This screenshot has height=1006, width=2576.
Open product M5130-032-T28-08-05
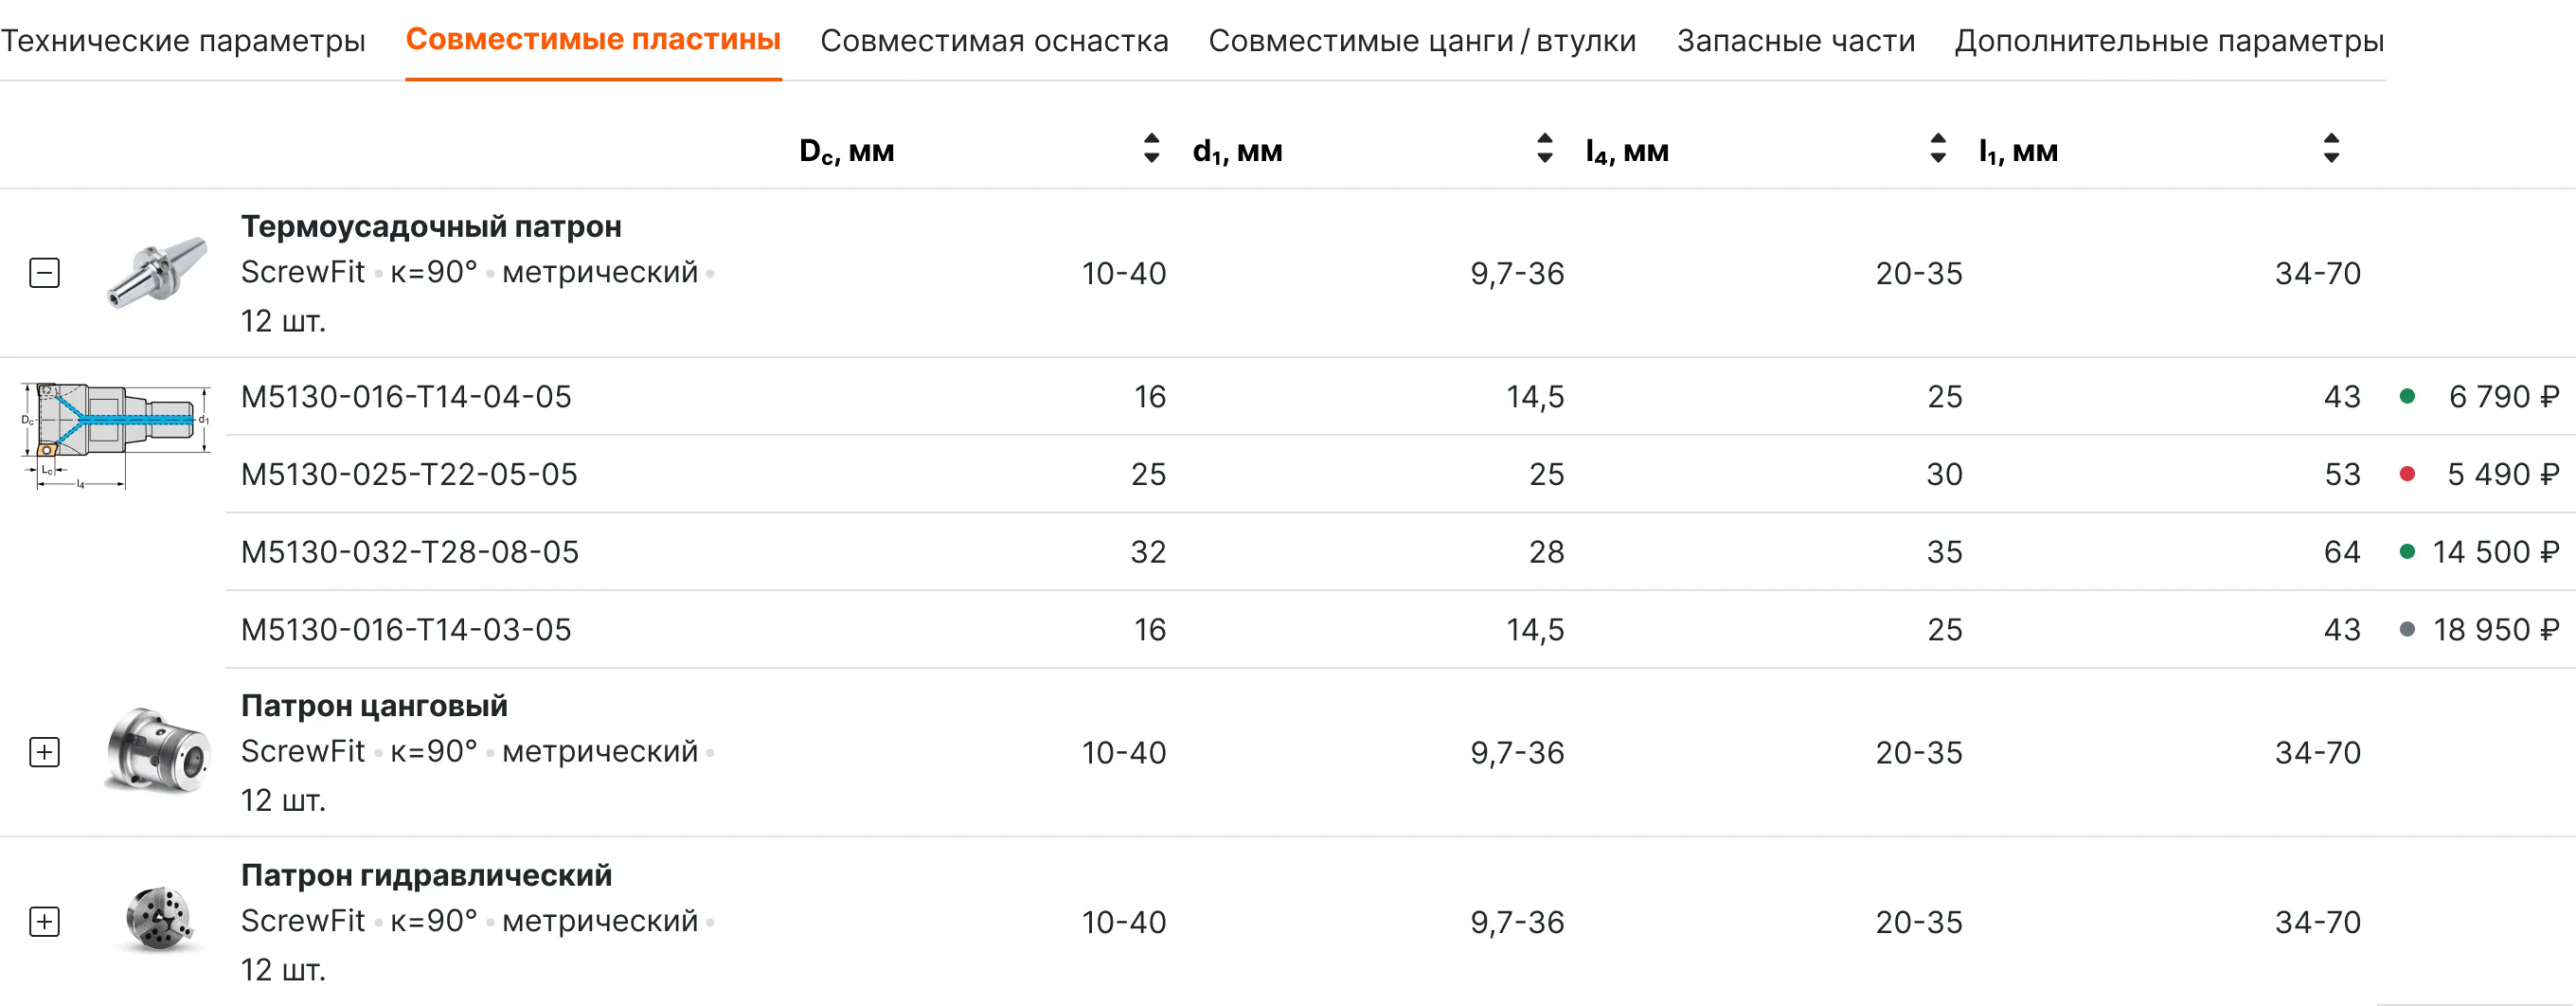pos(409,552)
